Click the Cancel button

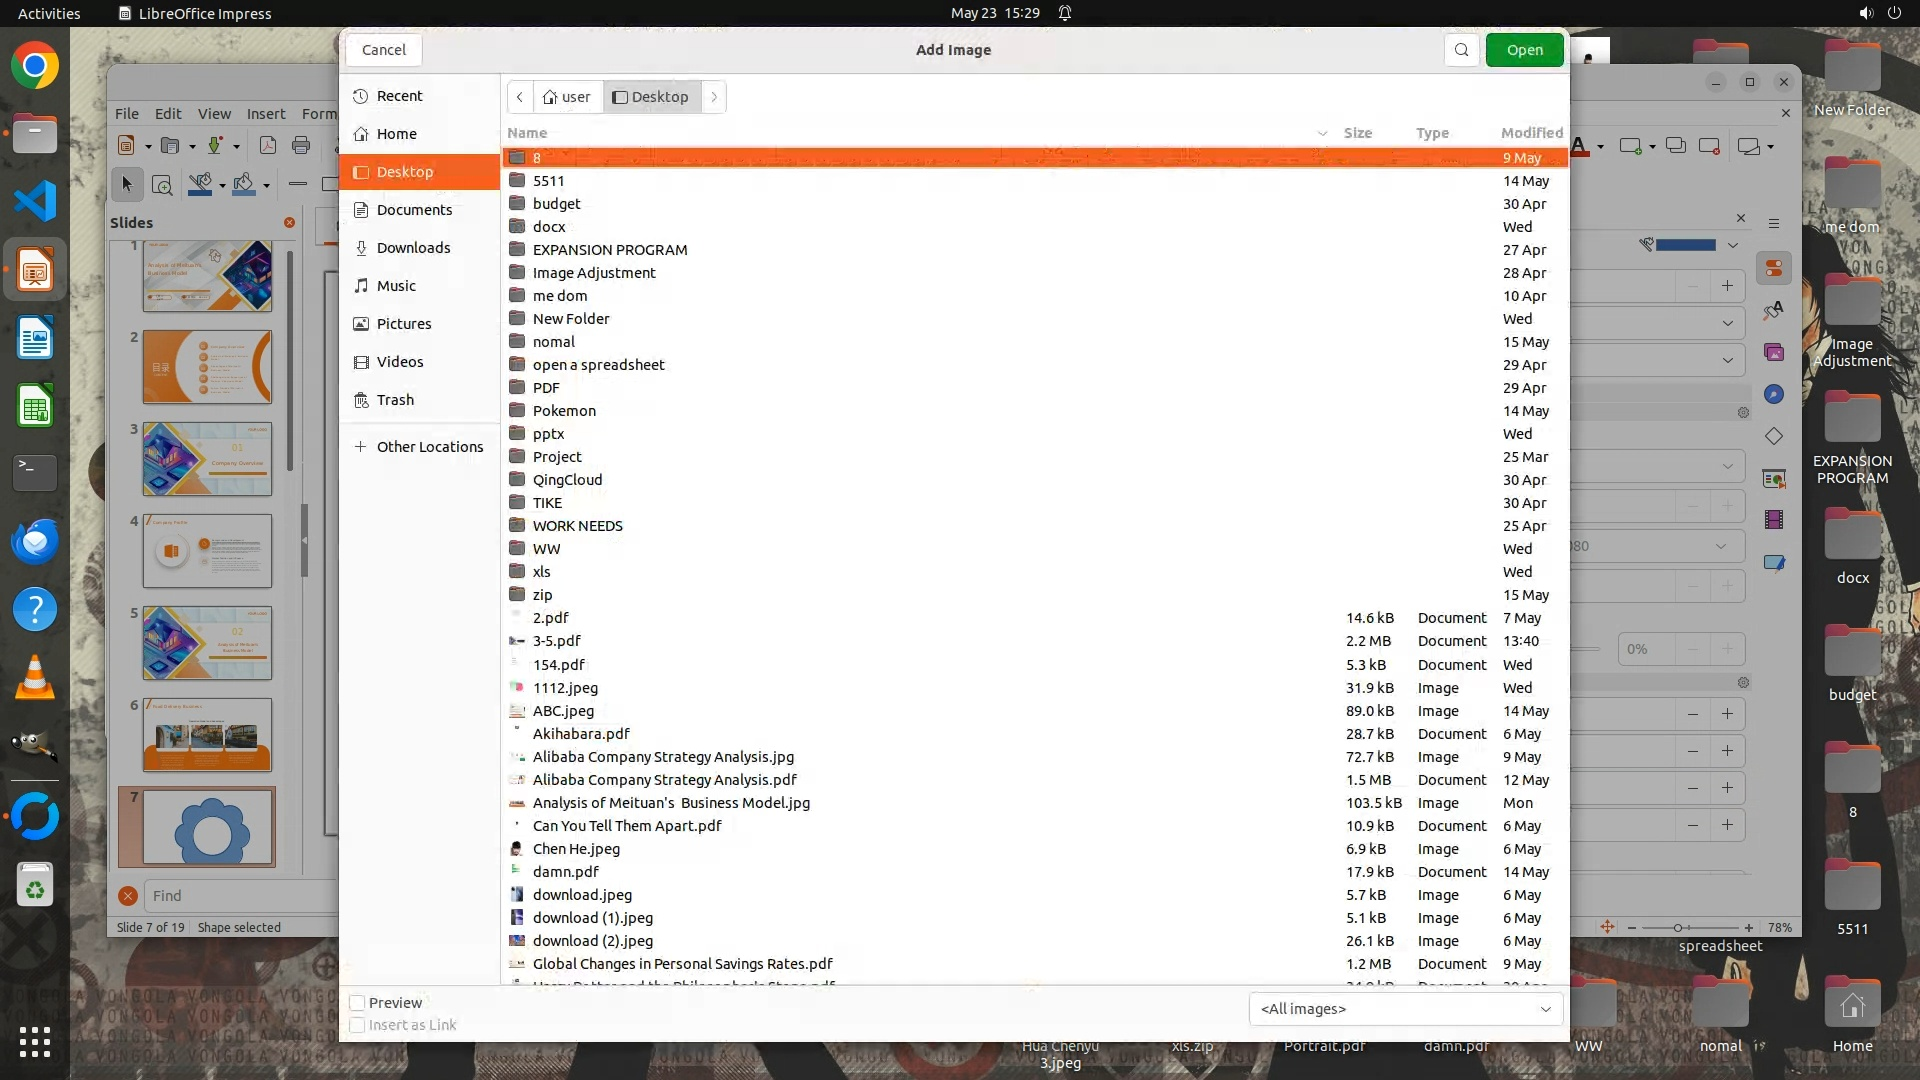pos(384,50)
